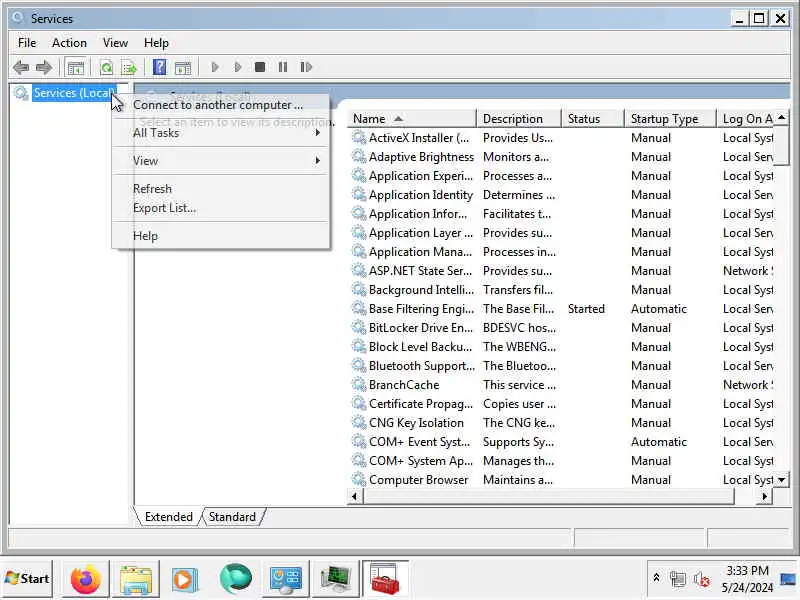Click gear icon of BranchCache service

coord(359,384)
